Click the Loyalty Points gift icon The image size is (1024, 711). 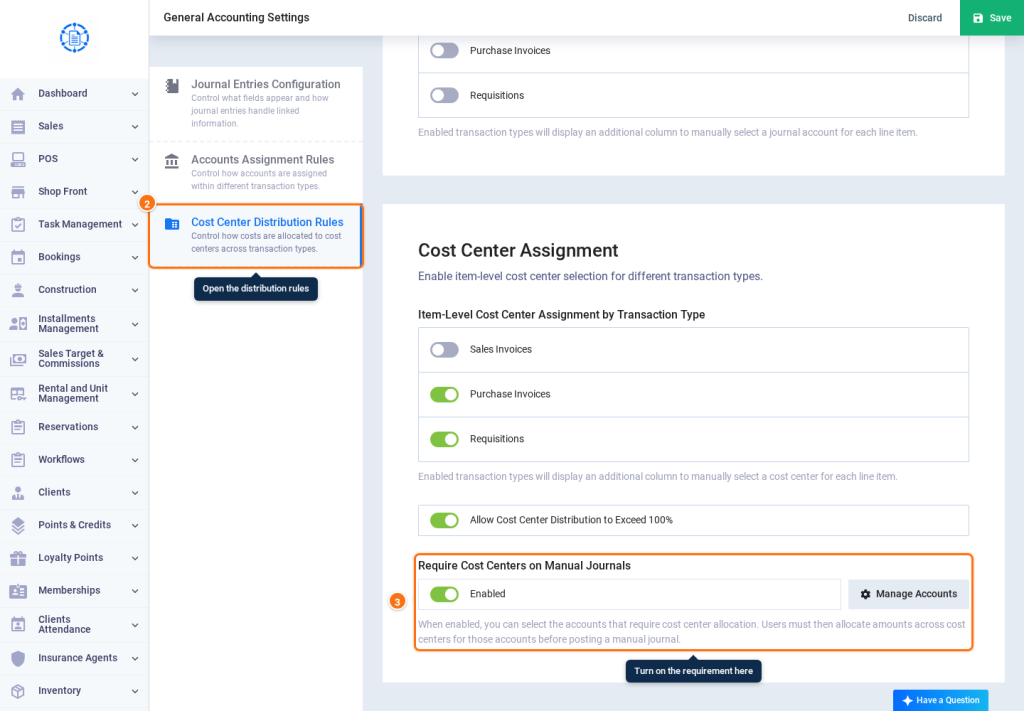tap(18, 558)
